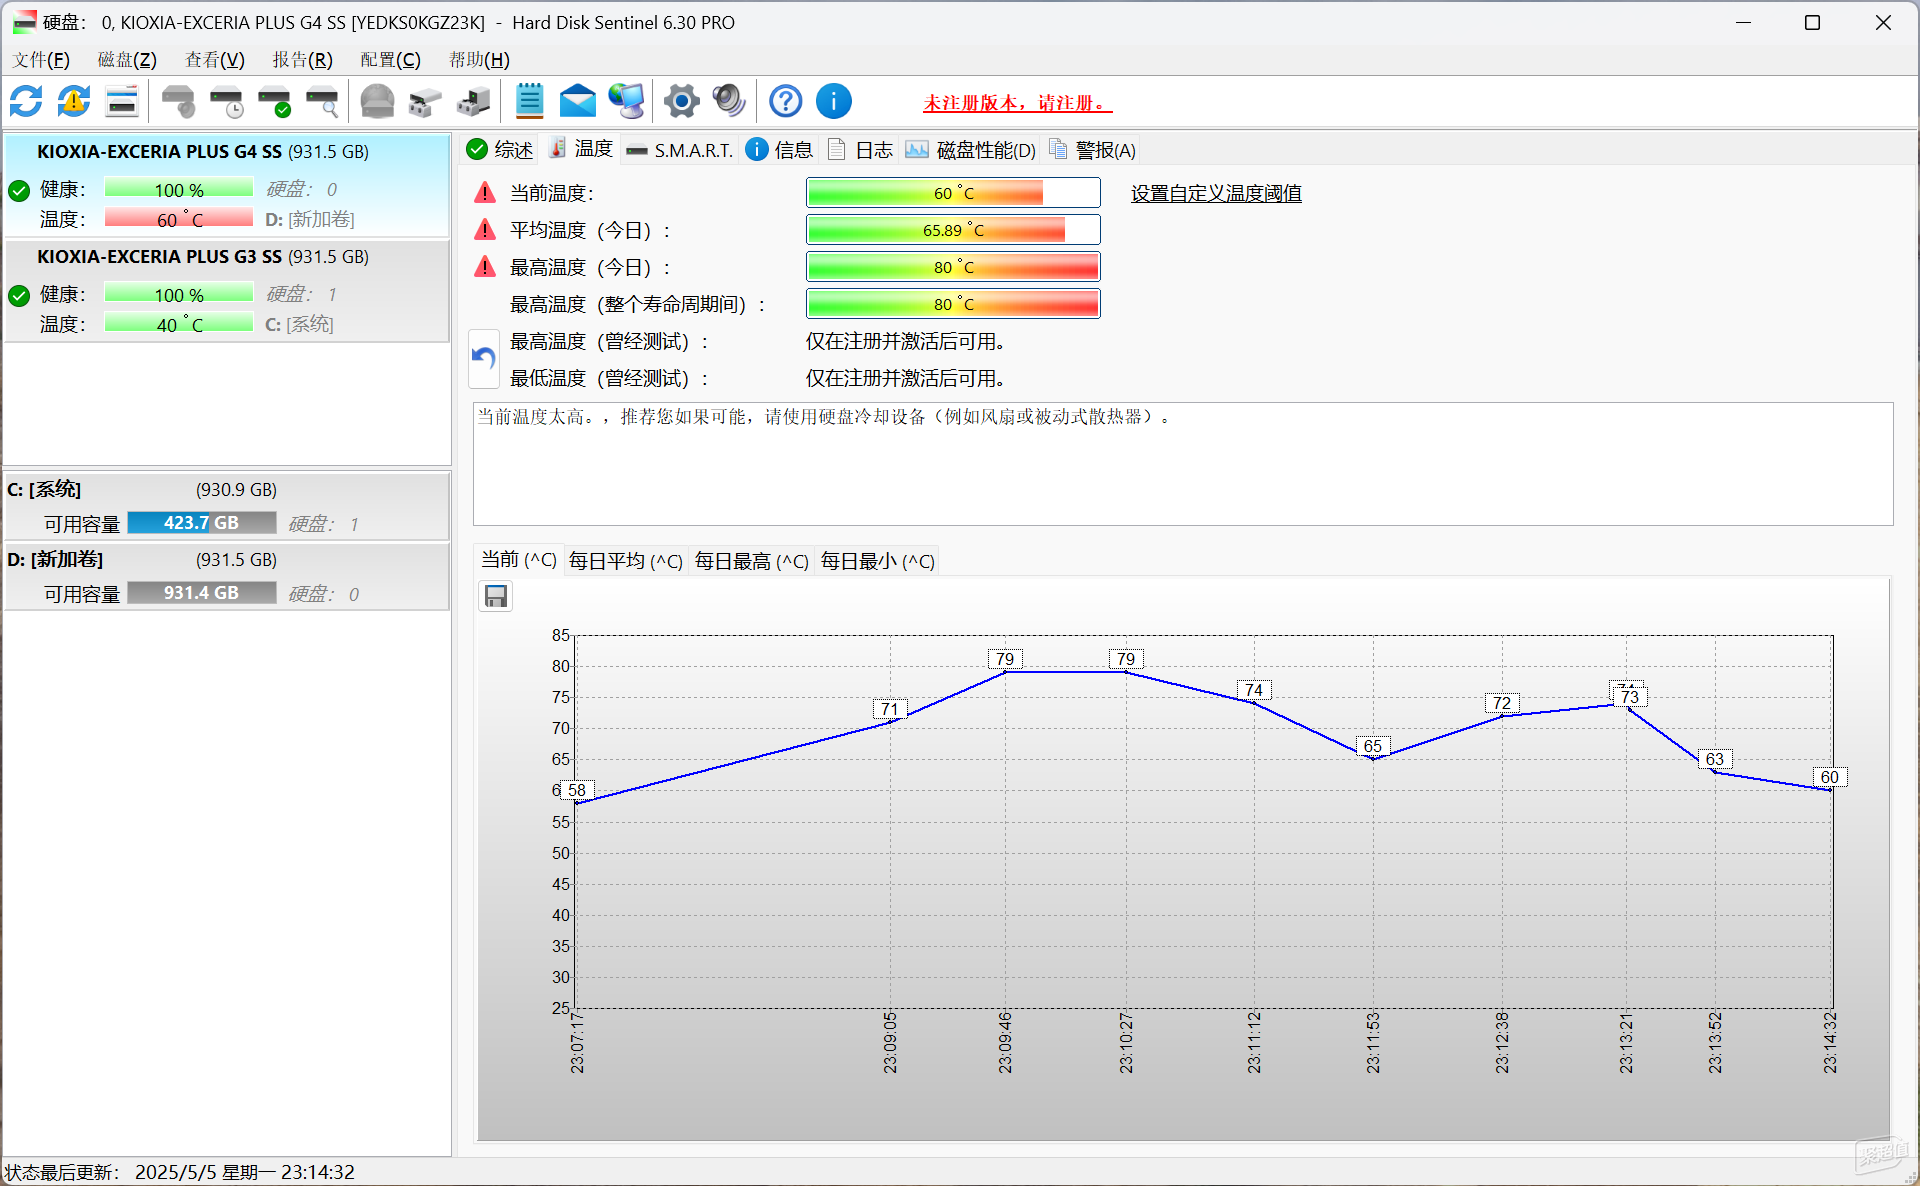Image resolution: width=1920 pixels, height=1186 pixels.
Task: Click the gray disk dome icon
Action: tap(377, 101)
